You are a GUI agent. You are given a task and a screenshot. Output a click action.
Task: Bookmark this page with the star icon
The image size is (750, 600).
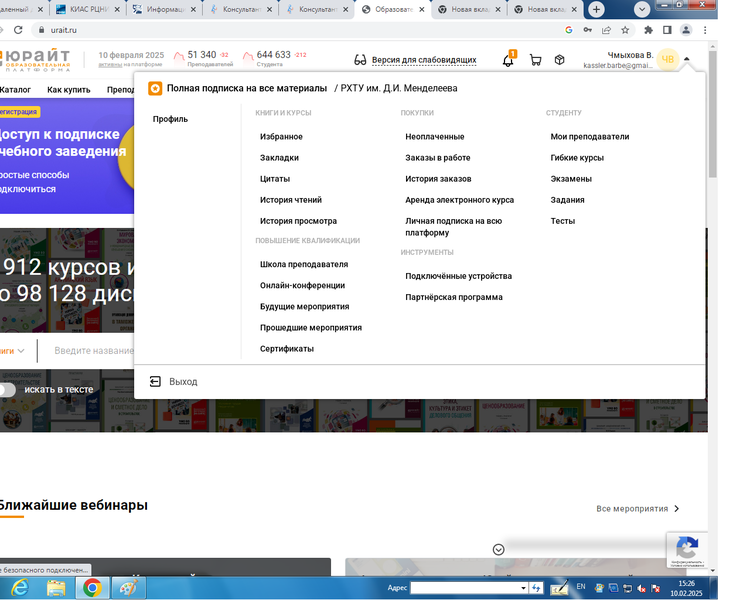pos(625,30)
